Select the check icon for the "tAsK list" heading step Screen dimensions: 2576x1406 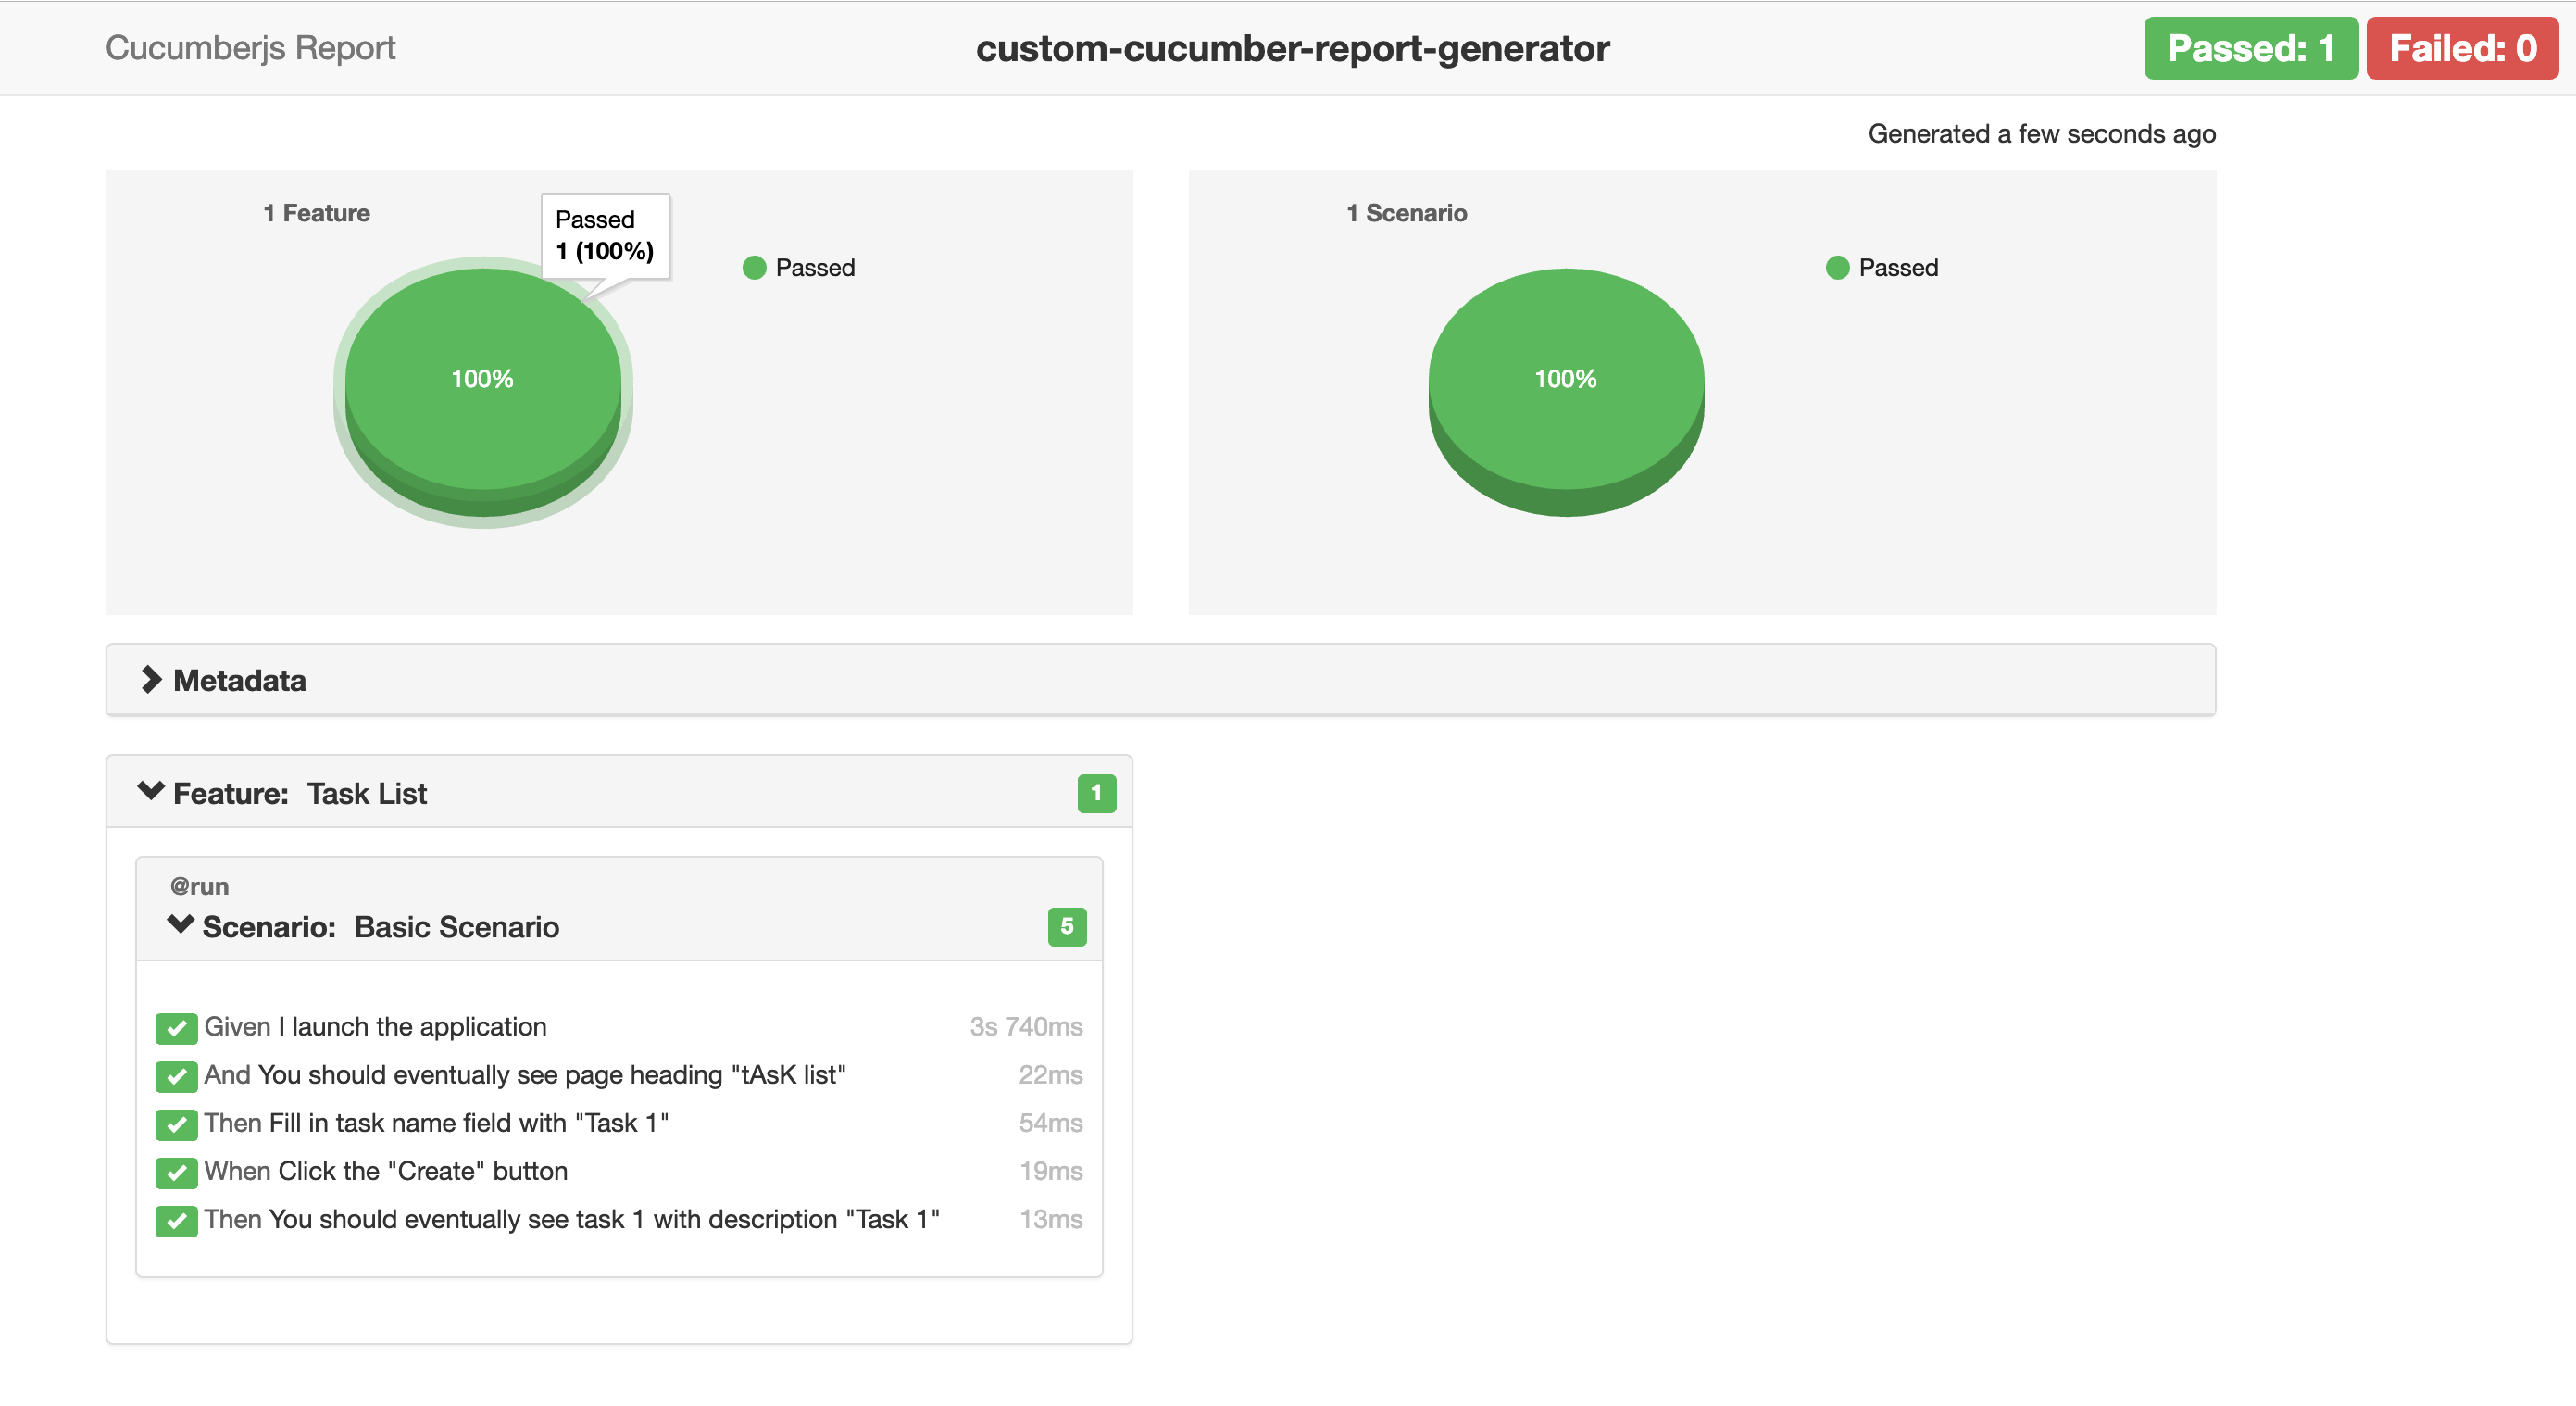click(177, 1076)
